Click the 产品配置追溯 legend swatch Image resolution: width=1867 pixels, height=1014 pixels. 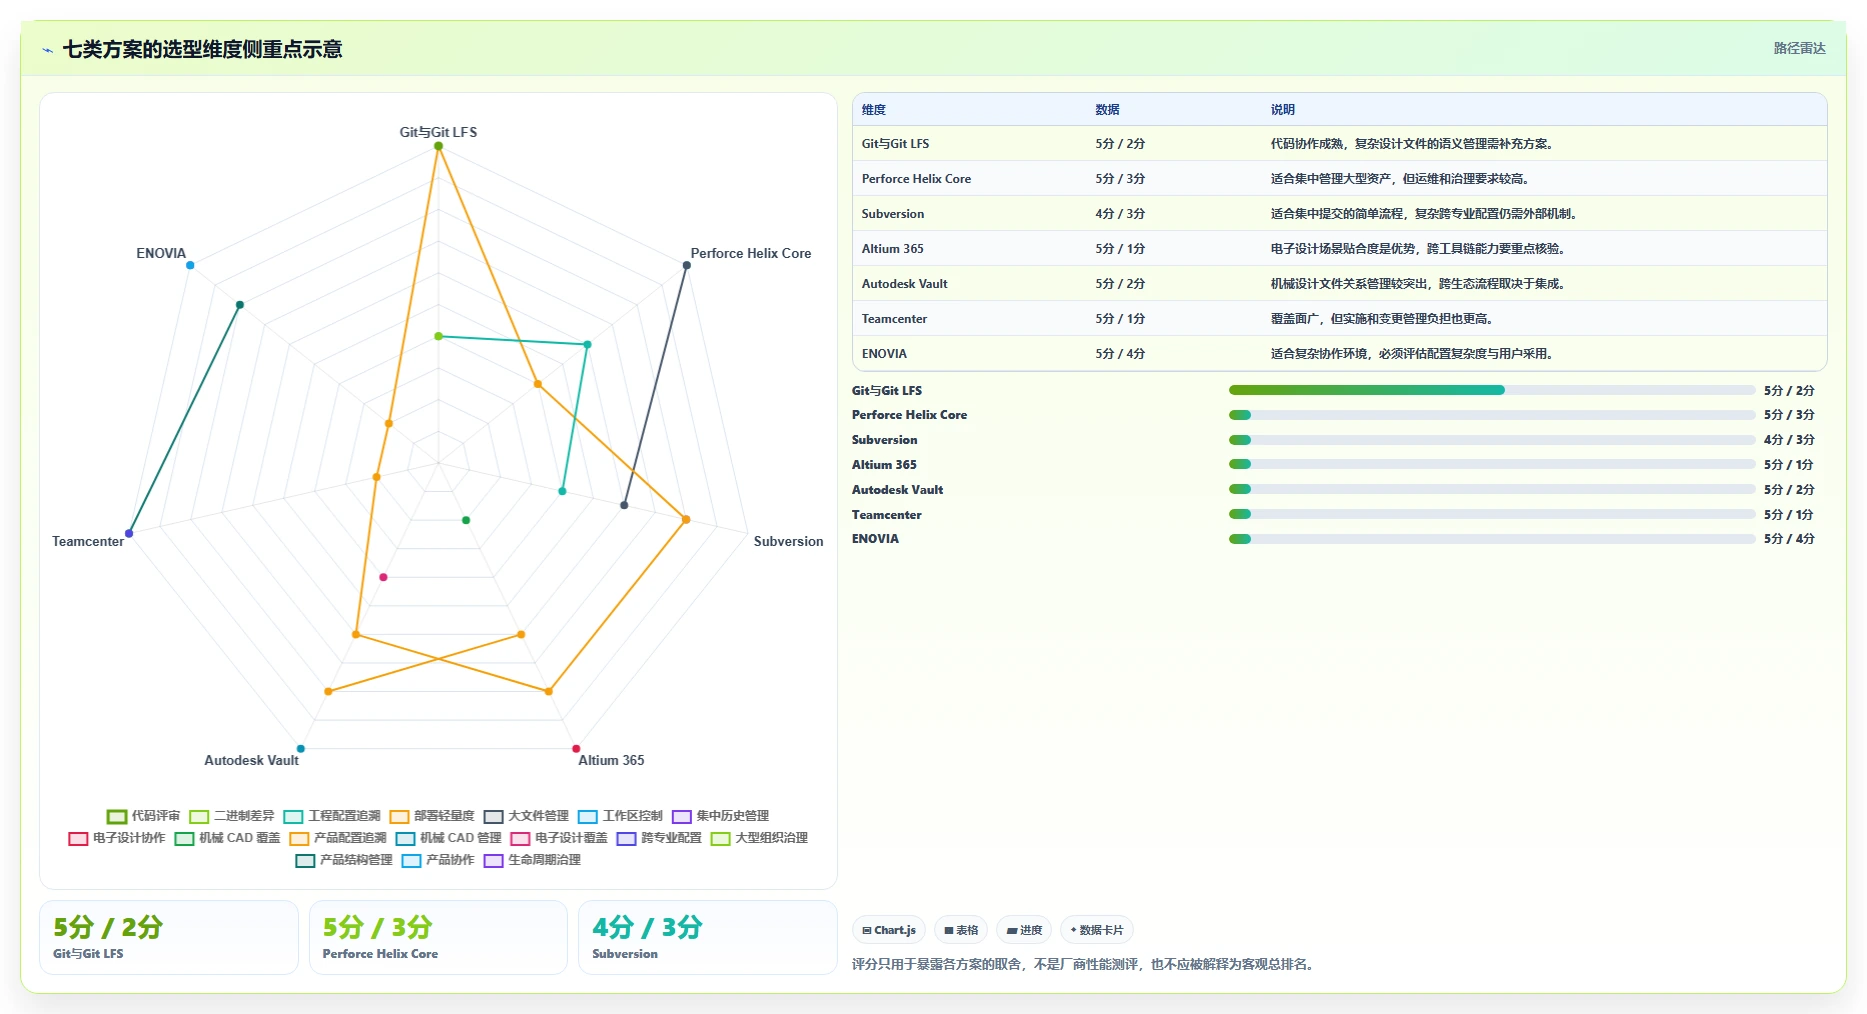point(299,838)
